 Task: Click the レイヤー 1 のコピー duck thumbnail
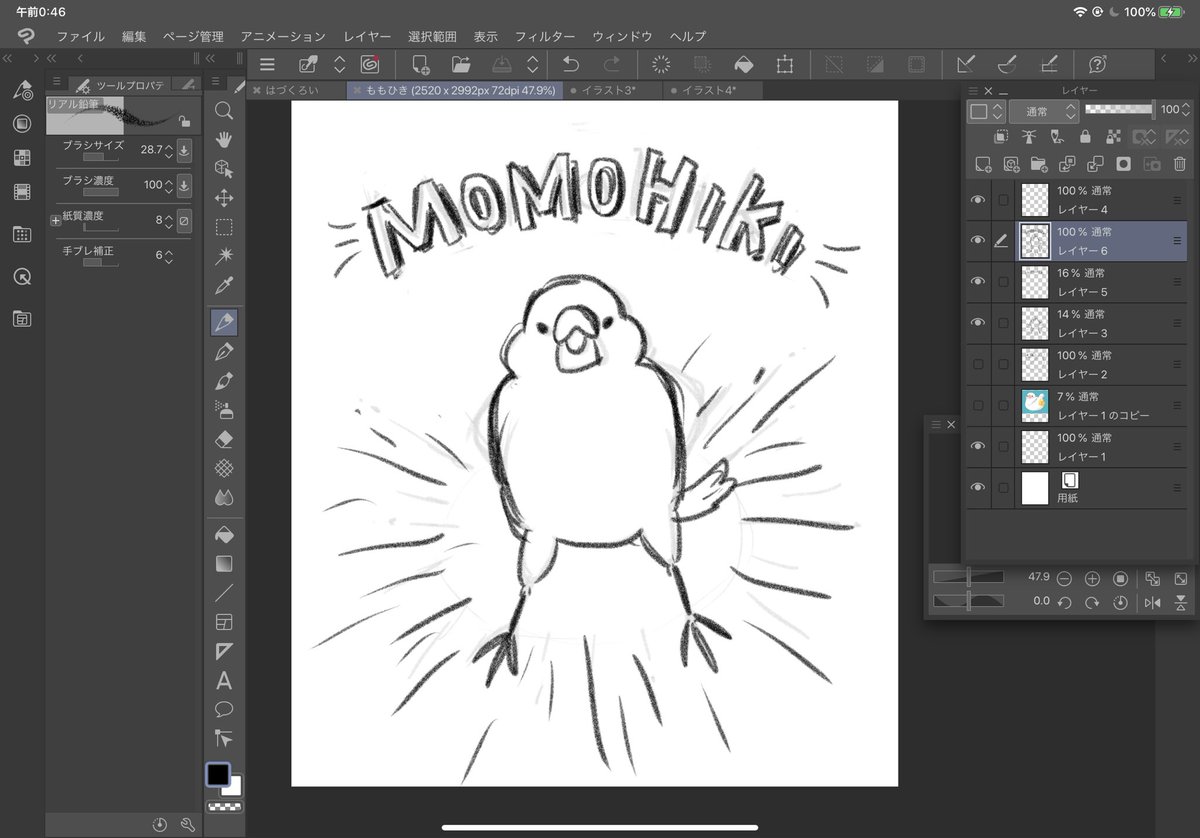(x=1035, y=405)
